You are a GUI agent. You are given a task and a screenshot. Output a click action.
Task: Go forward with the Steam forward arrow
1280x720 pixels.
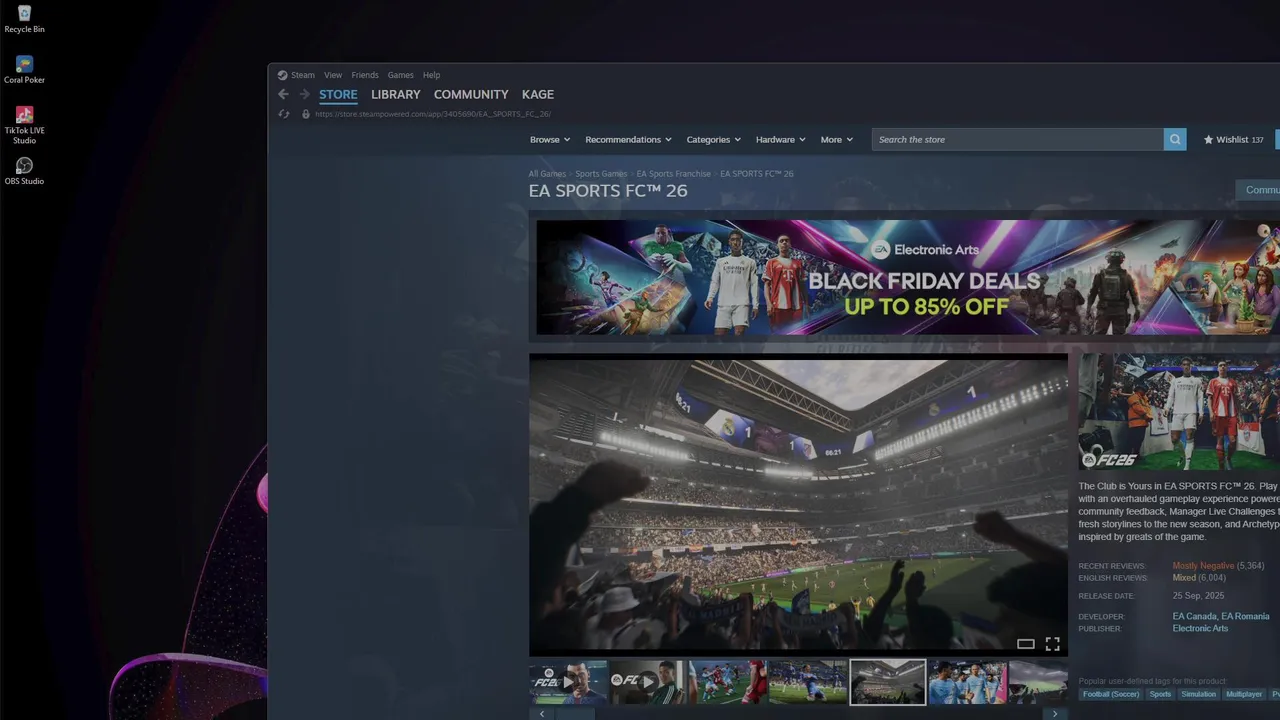[305, 94]
